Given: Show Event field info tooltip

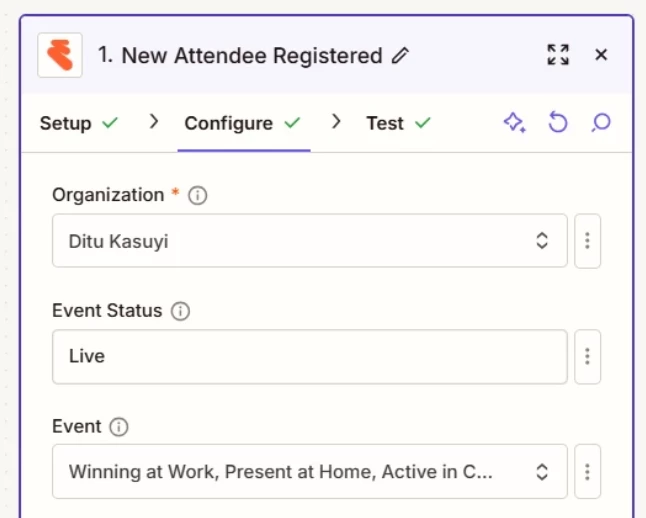Looking at the screenshot, I should (x=120, y=427).
